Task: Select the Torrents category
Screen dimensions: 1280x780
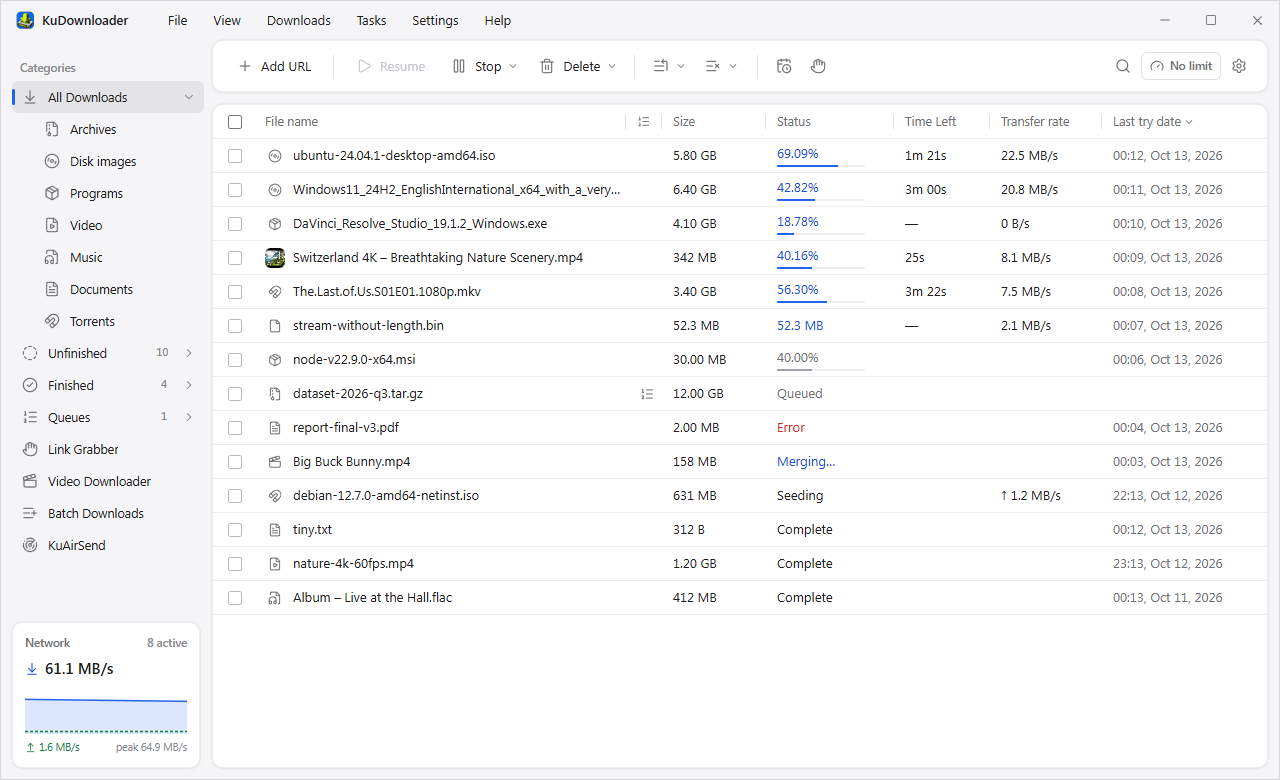Action: 108,322
